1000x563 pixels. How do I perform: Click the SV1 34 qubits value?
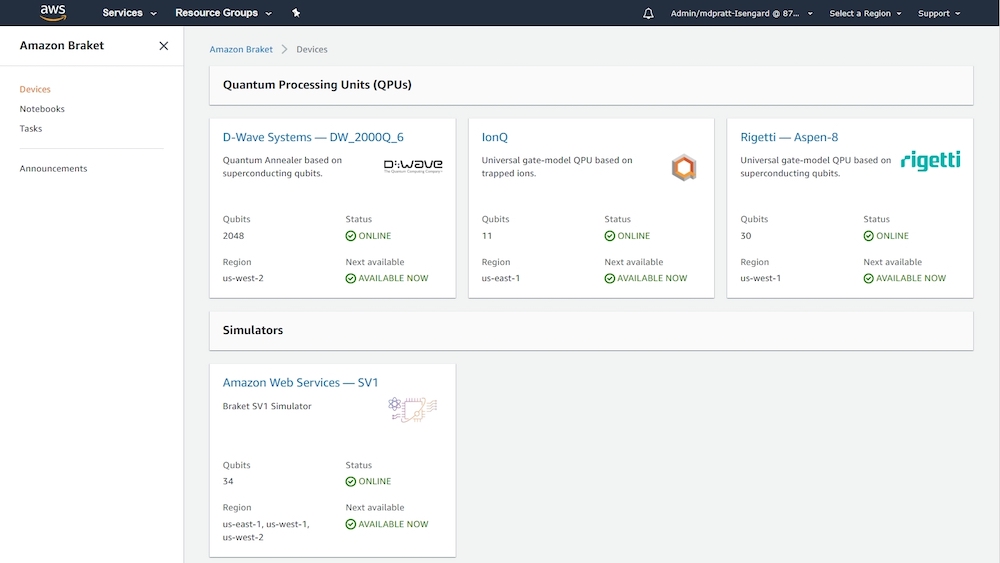tap(228, 481)
